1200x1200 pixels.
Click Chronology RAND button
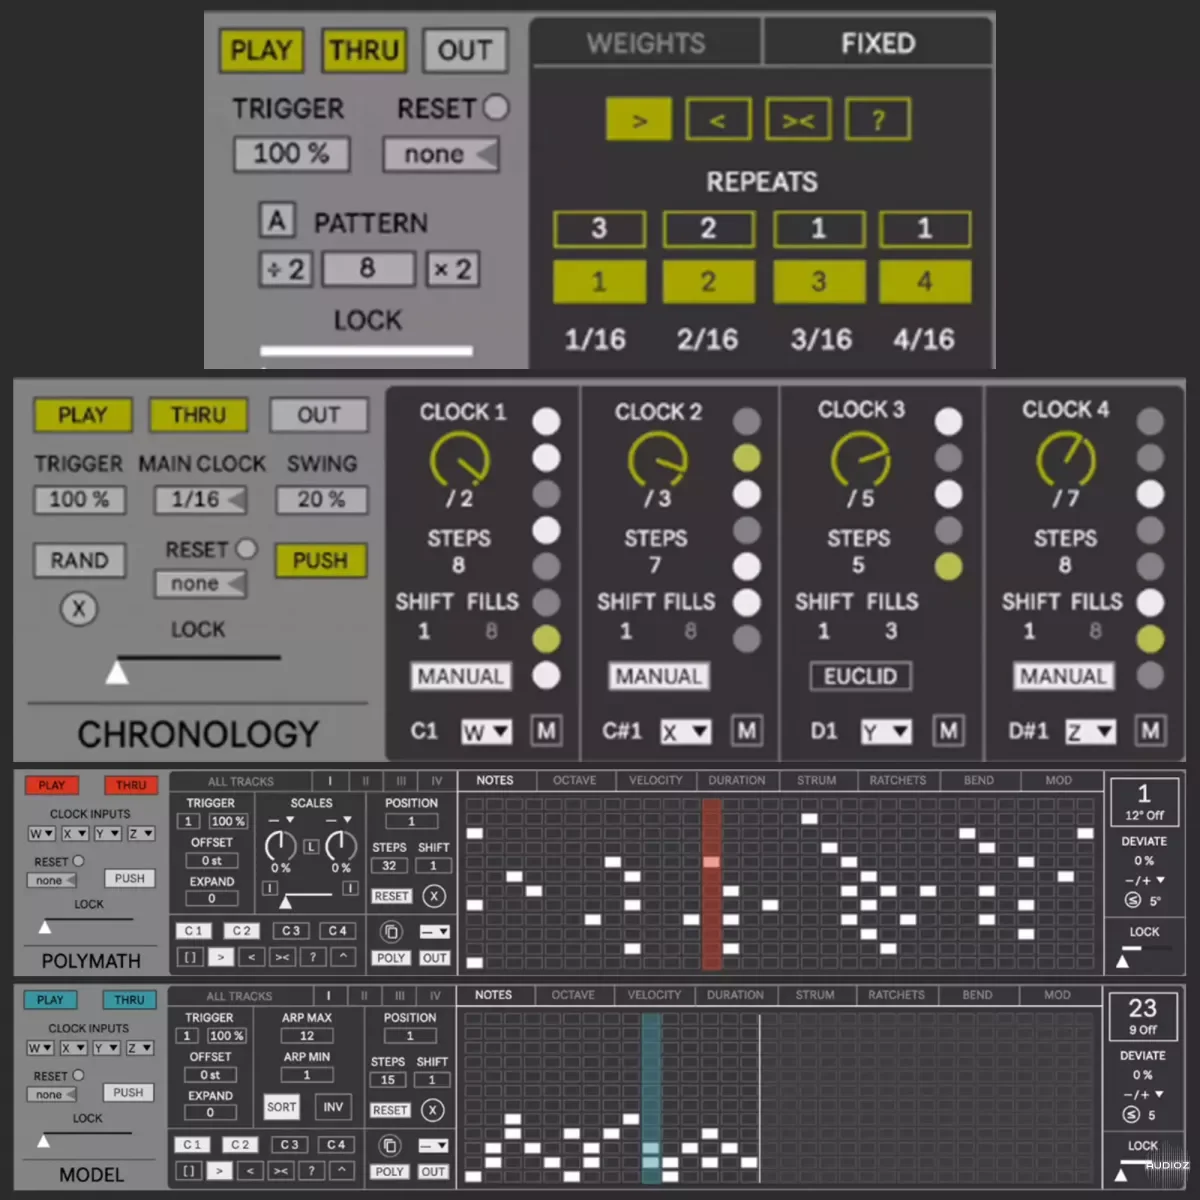click(x=80, y=560)
